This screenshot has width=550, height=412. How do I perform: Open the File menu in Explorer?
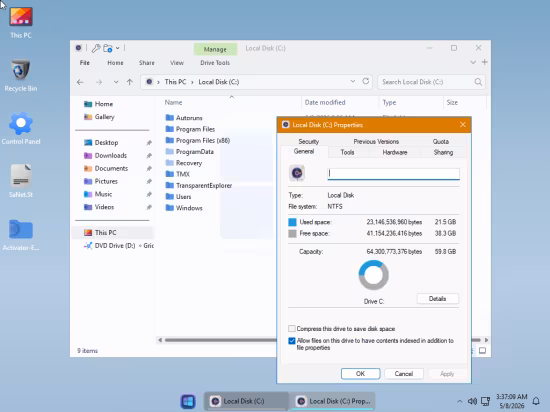tap(85, 63)
